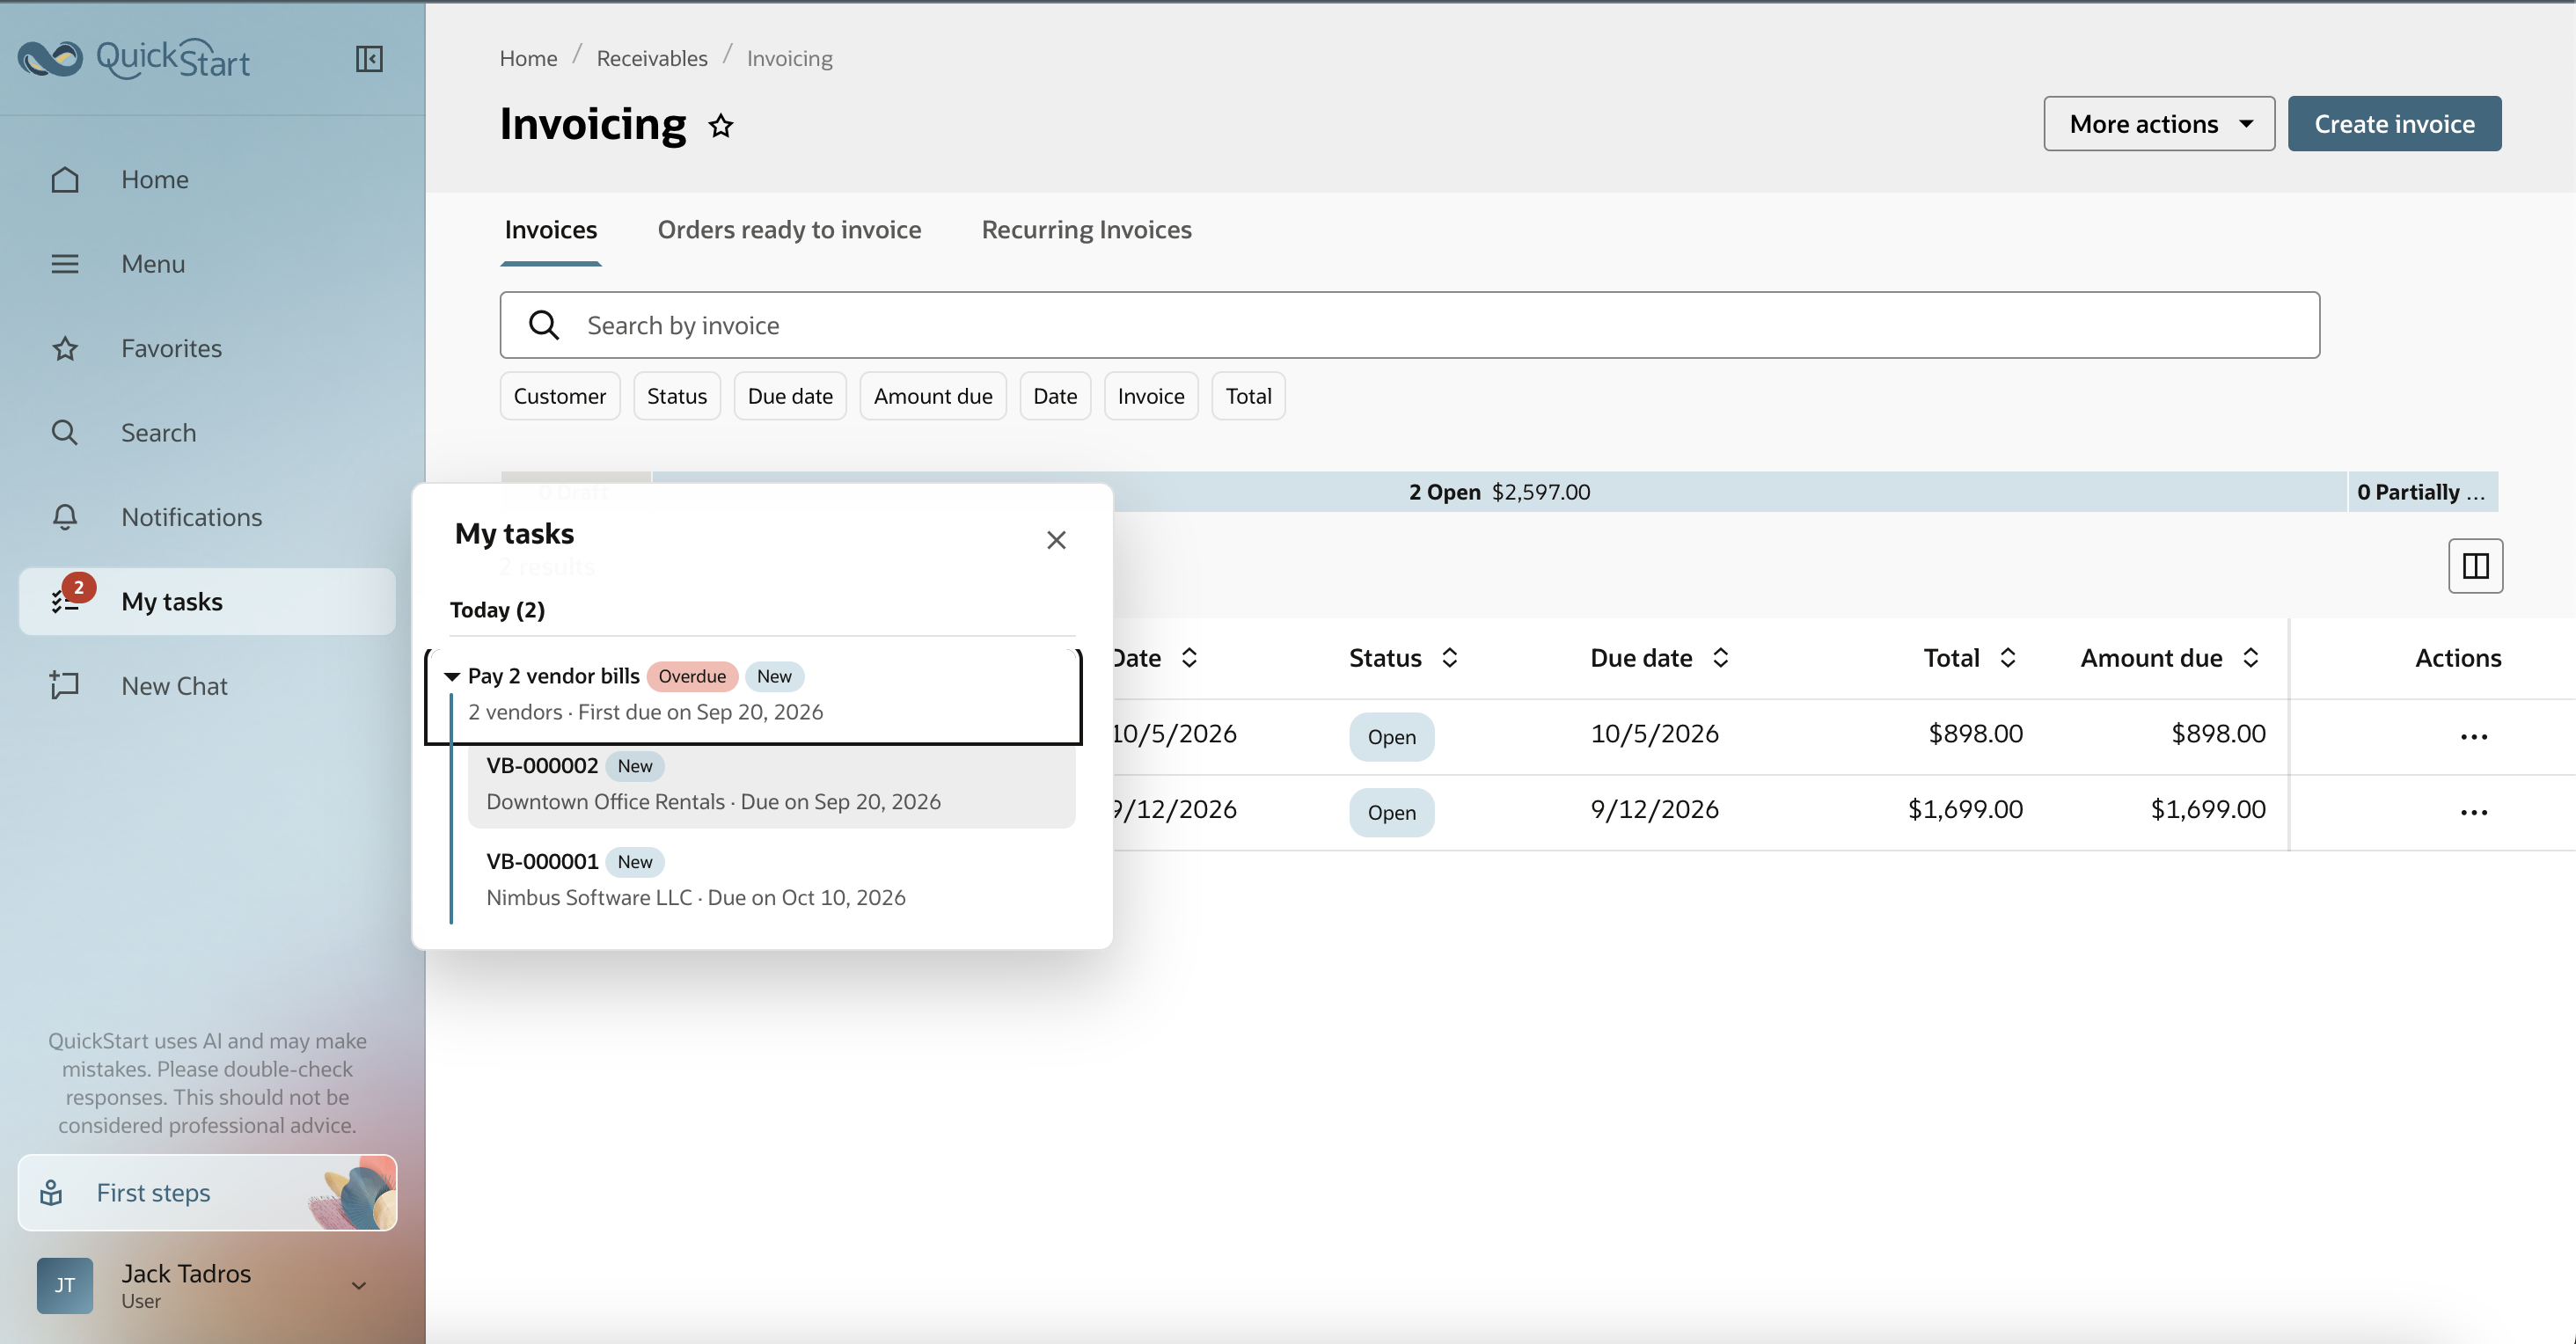2576x1344 pixels.
Task: Switch to Orders ready to invoice tab
Action: [789, 230]
